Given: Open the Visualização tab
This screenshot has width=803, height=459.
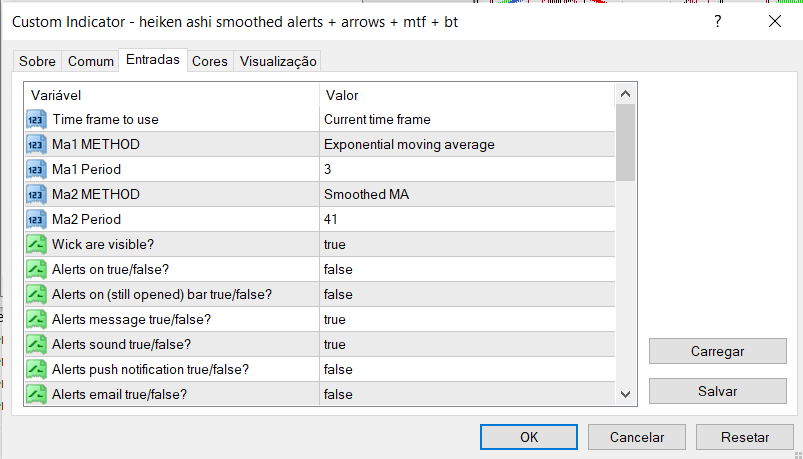Looking at the screenshot, I should (x=277, y=61).
